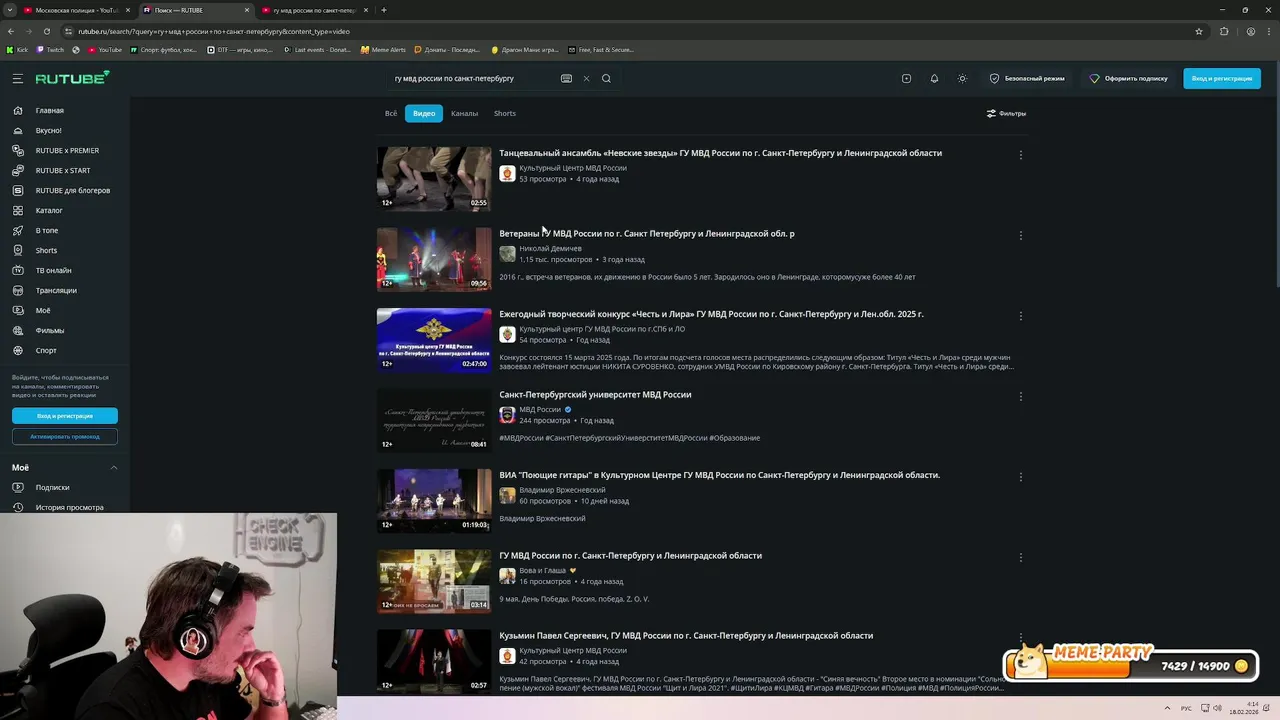This screenshot has height=720, width=1280.
Task: Click the RUTUBE logo
Action: click(x=72, y=78)
